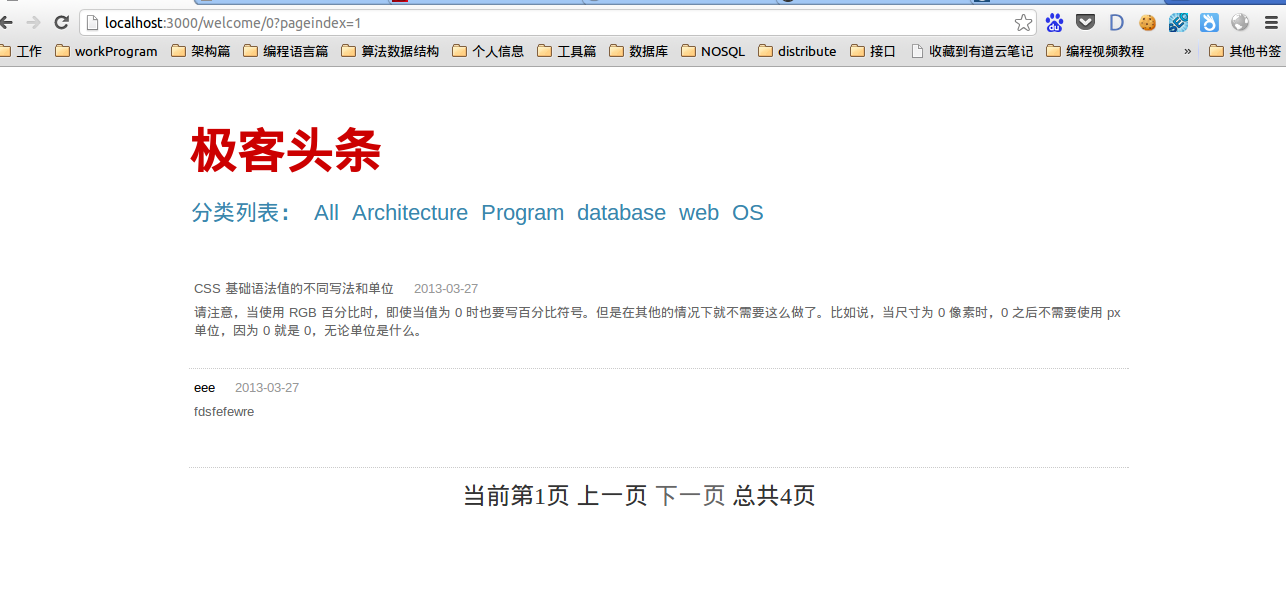Image resolution: width=1286 pixels, height=616 pixels.
Task: Expand the hidden bookmarks overflow chevron
Action: tap(1188, 51)
